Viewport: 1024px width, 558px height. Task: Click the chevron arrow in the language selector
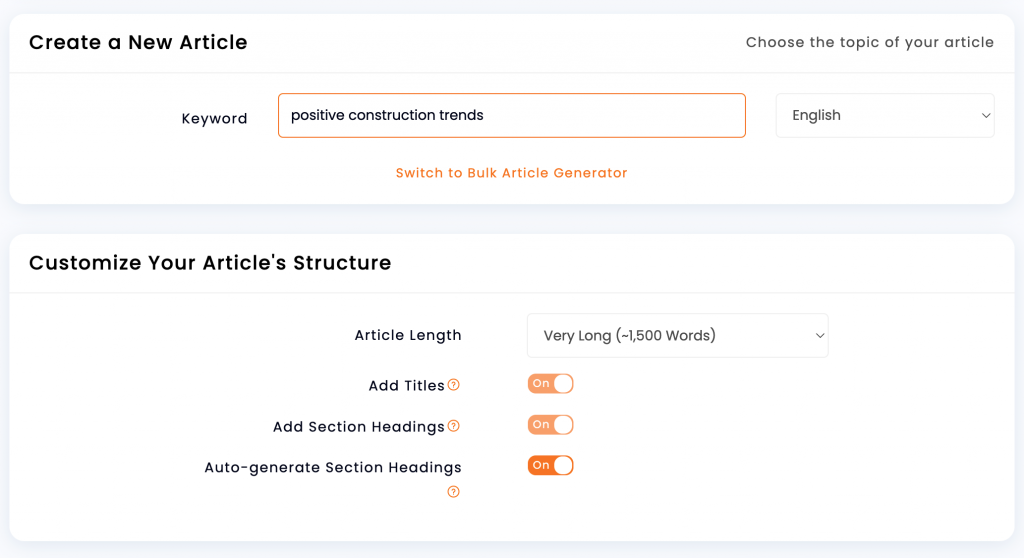[985, 116]
